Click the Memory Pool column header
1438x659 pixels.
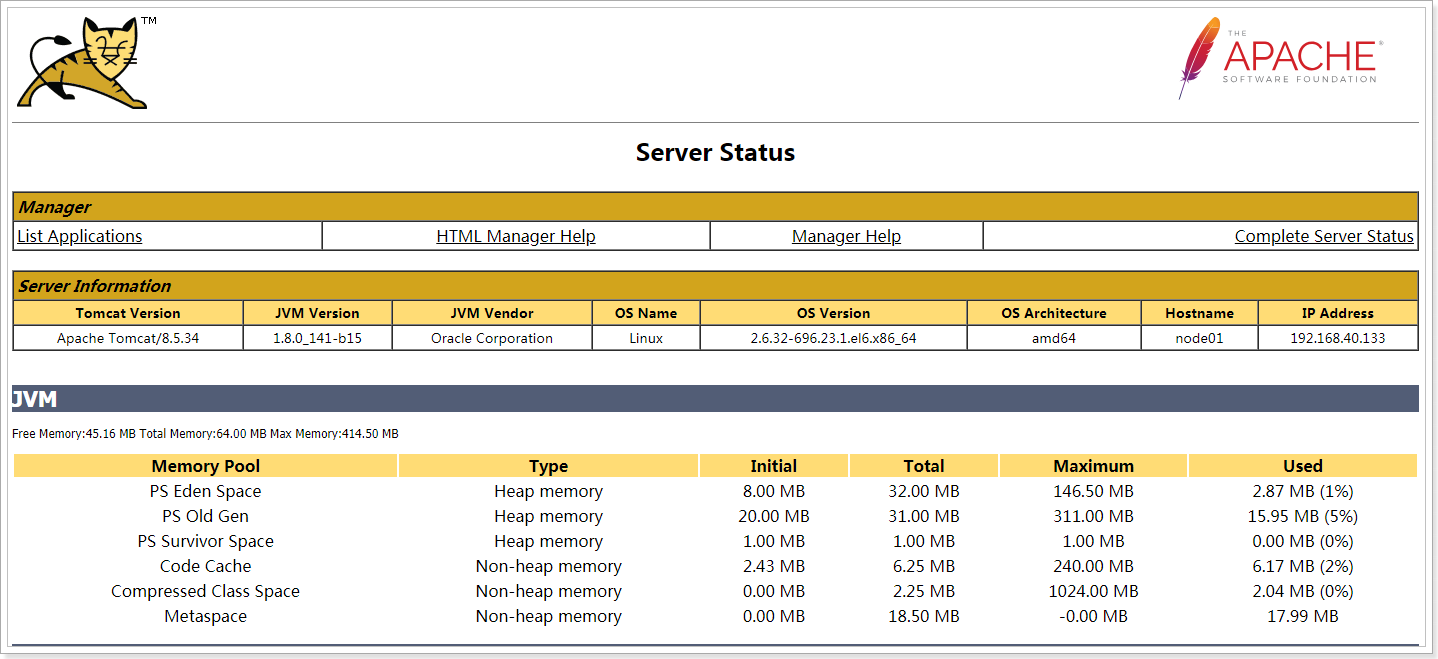(206, 466)
